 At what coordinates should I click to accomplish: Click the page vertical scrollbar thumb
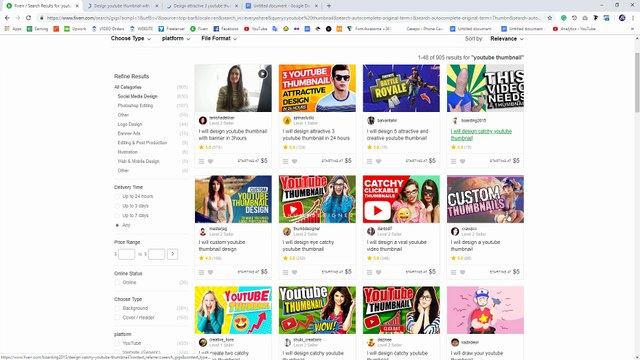(637, 82)
